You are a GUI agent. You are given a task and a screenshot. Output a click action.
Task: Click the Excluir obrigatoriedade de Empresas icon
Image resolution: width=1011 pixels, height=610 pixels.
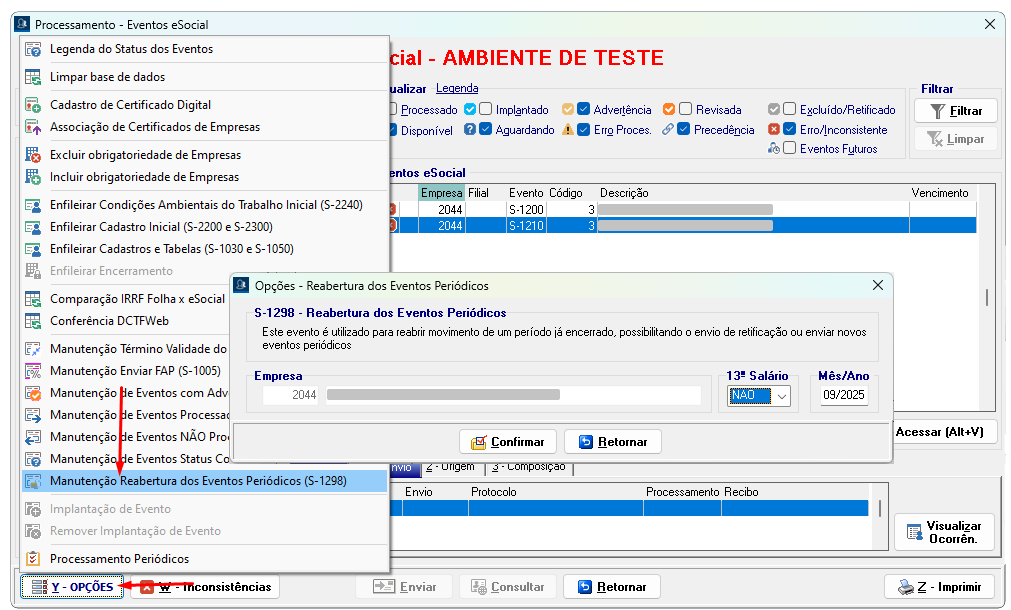(x=33, y=155)
